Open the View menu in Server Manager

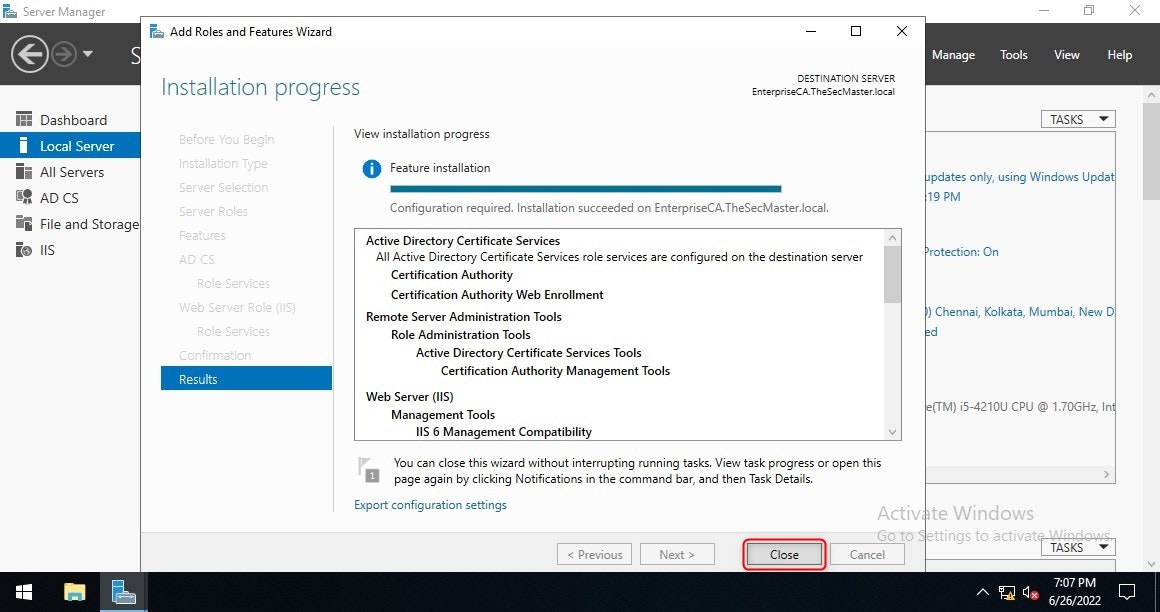click(1067, 55)
